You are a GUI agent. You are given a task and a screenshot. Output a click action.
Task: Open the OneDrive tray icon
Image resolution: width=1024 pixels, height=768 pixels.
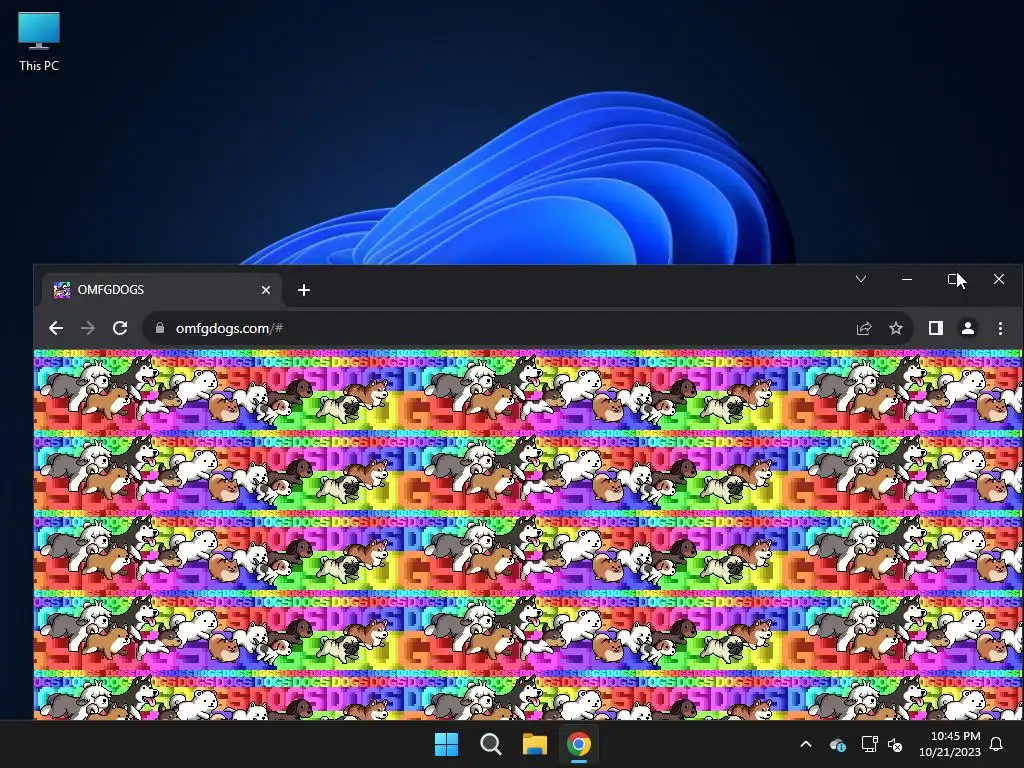(x=838, y=744)
